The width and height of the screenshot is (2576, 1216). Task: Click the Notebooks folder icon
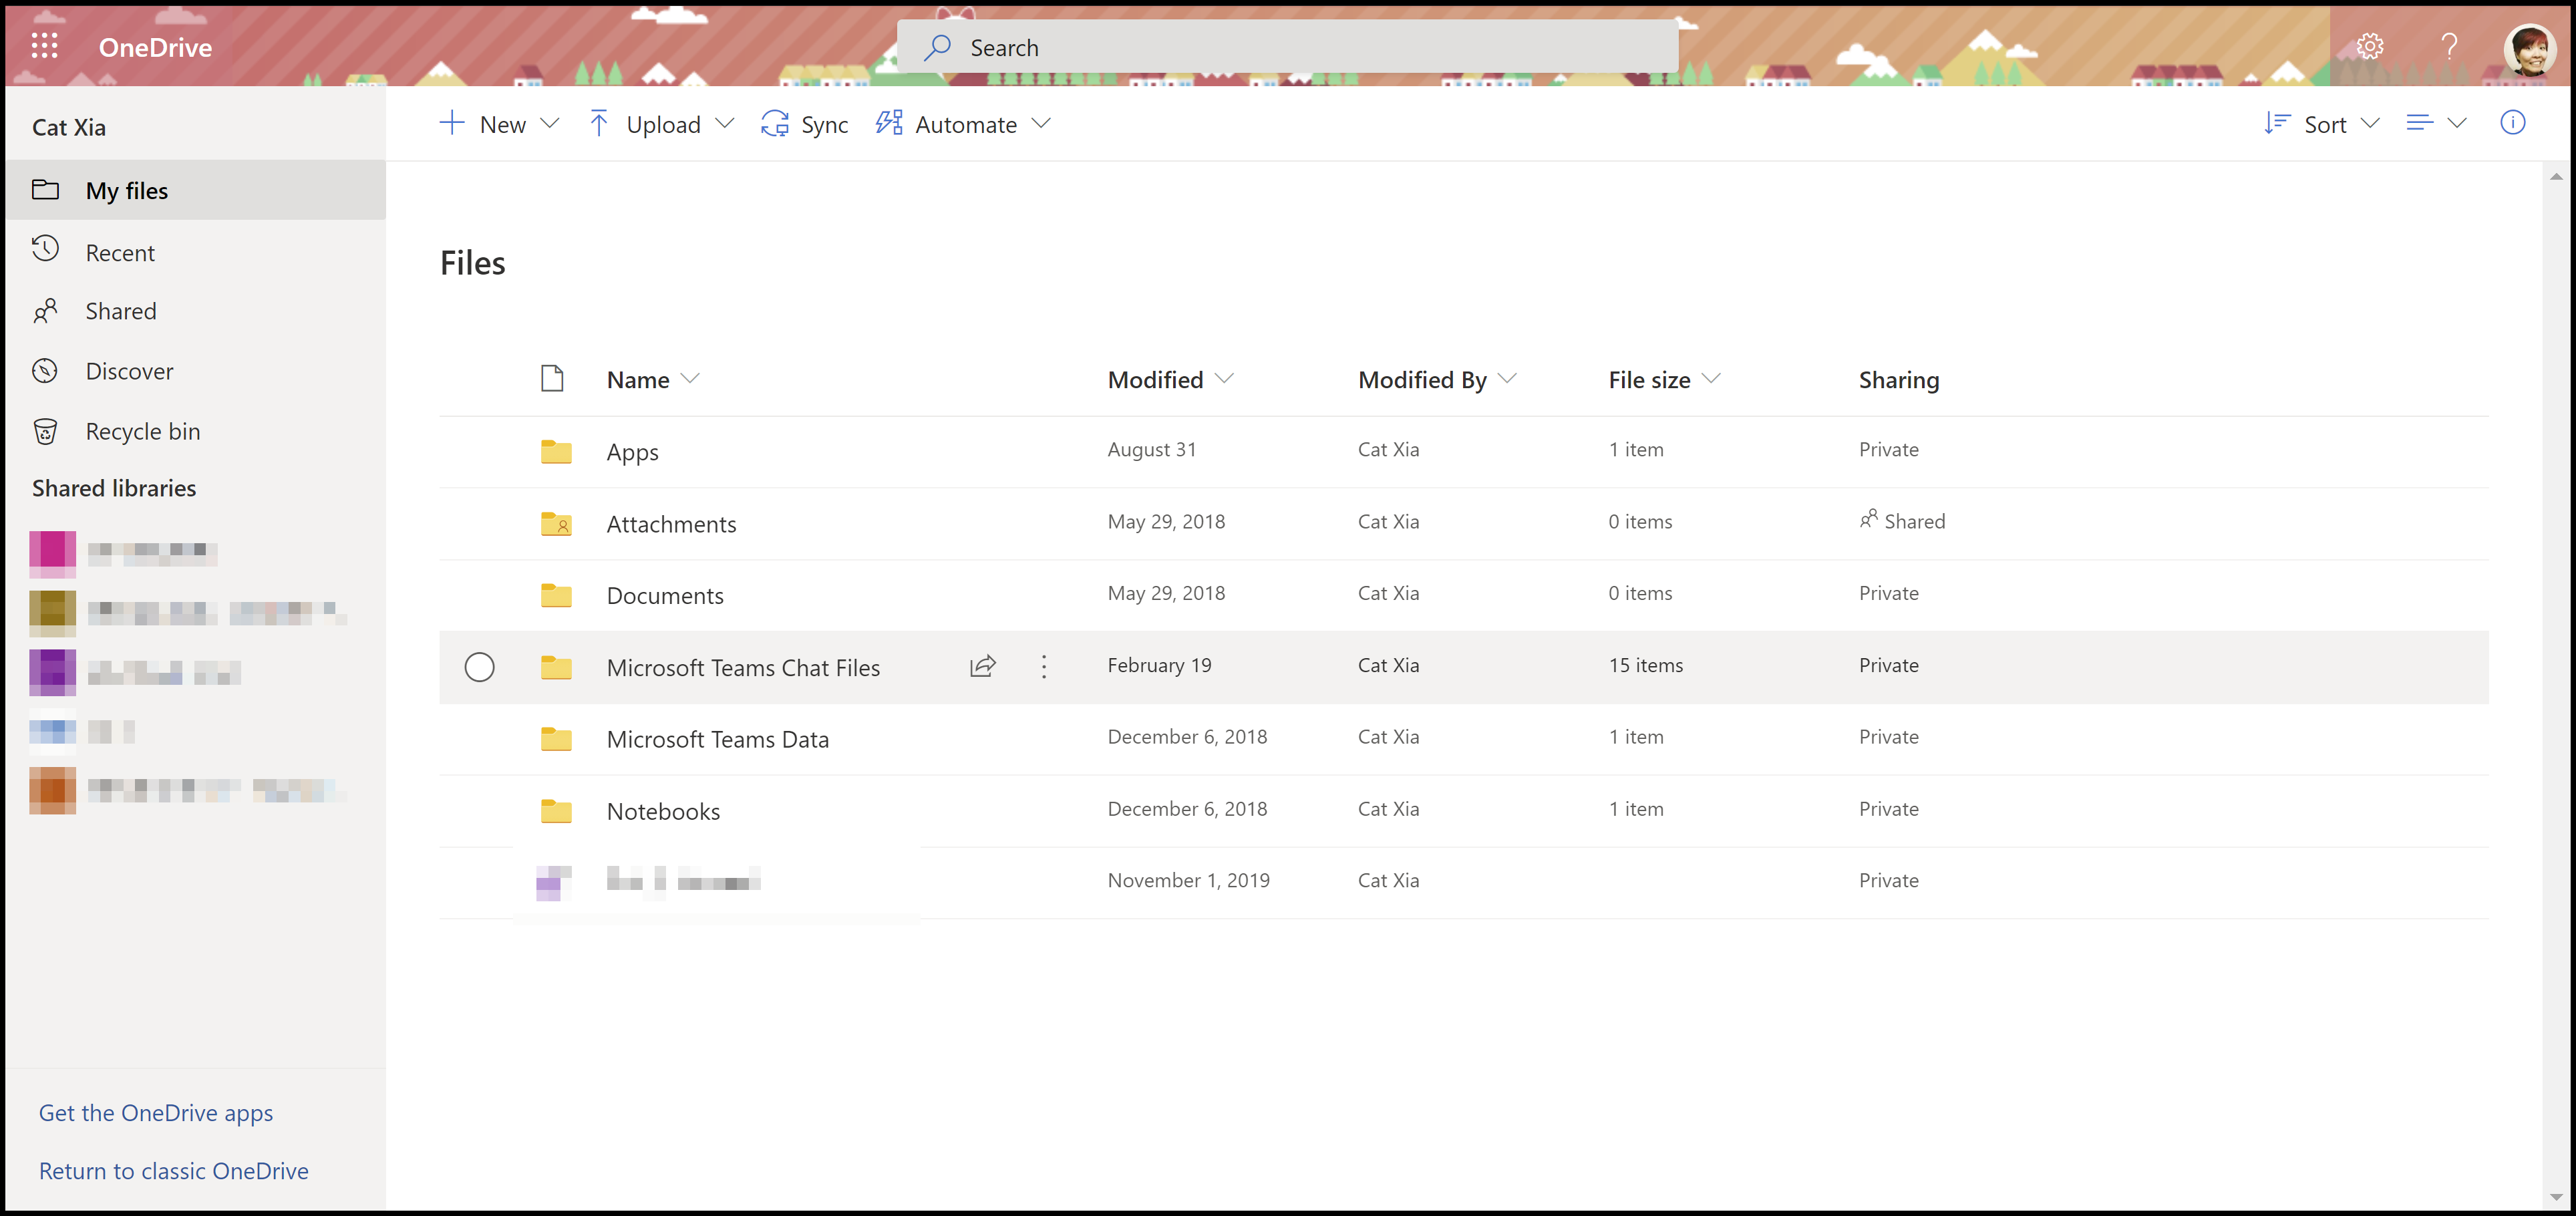(x=556, y=811)
